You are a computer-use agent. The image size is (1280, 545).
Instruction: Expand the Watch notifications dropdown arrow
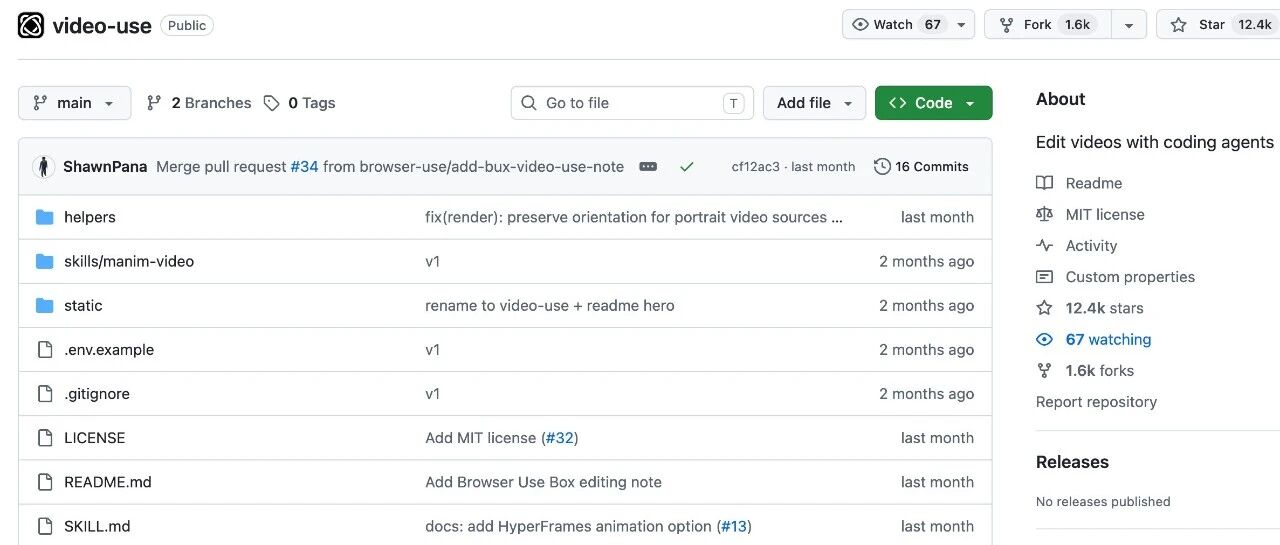click(x=961, y=25)
